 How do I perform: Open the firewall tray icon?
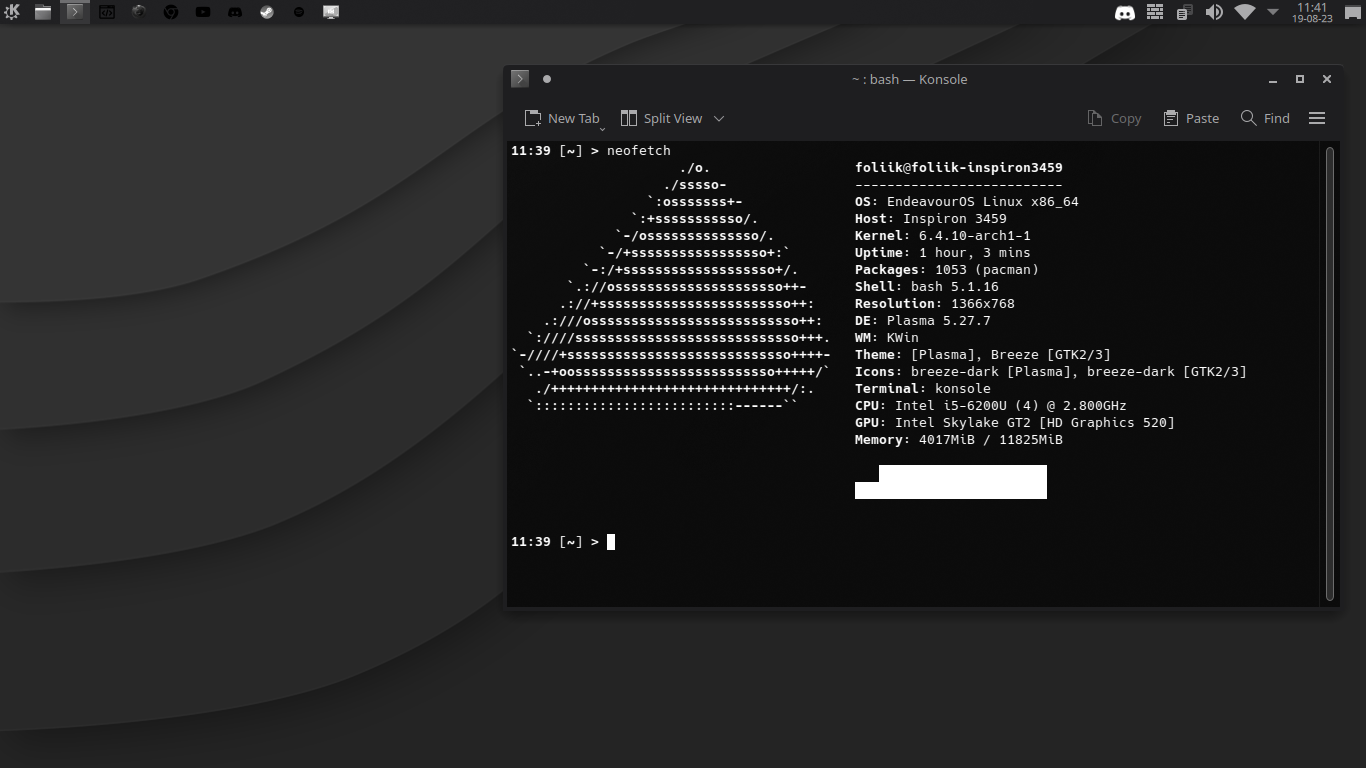point(1155,12)
